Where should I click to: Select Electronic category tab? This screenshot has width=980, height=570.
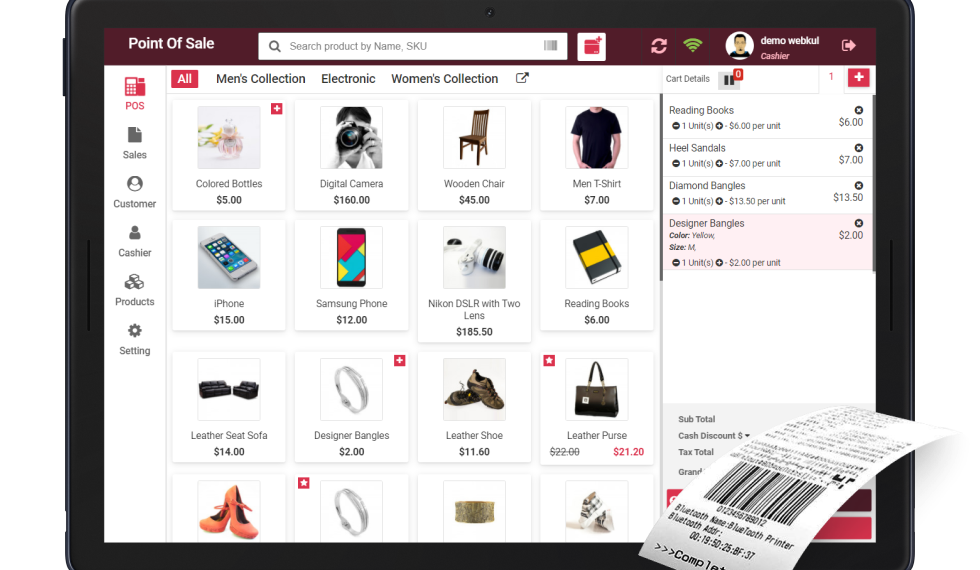click(348, 79)
